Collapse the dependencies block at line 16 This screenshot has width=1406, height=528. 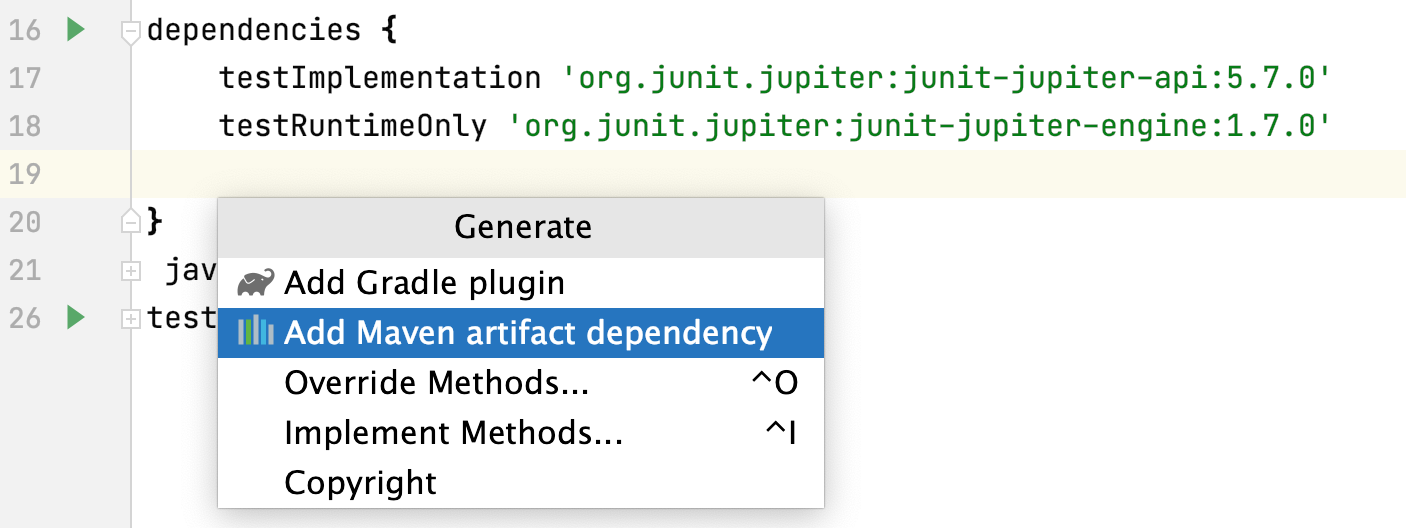[x=131, y=32]
